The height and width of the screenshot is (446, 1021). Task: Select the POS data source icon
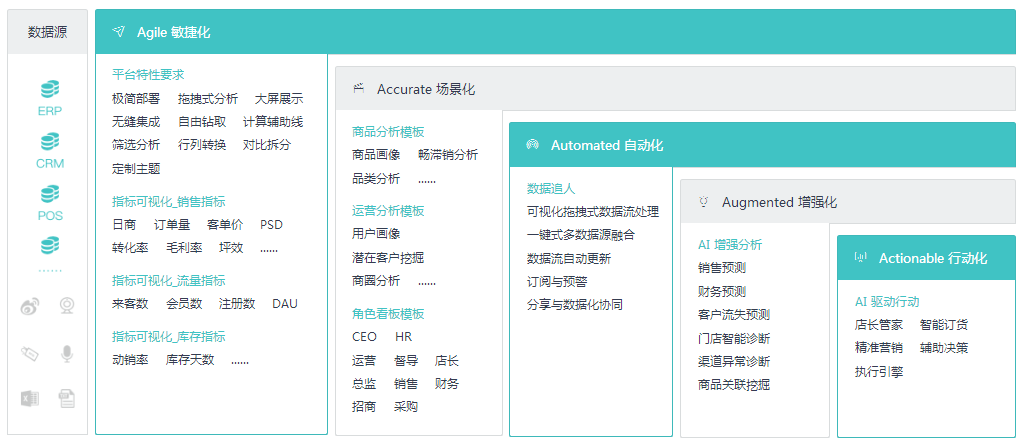tap(50, 194)
